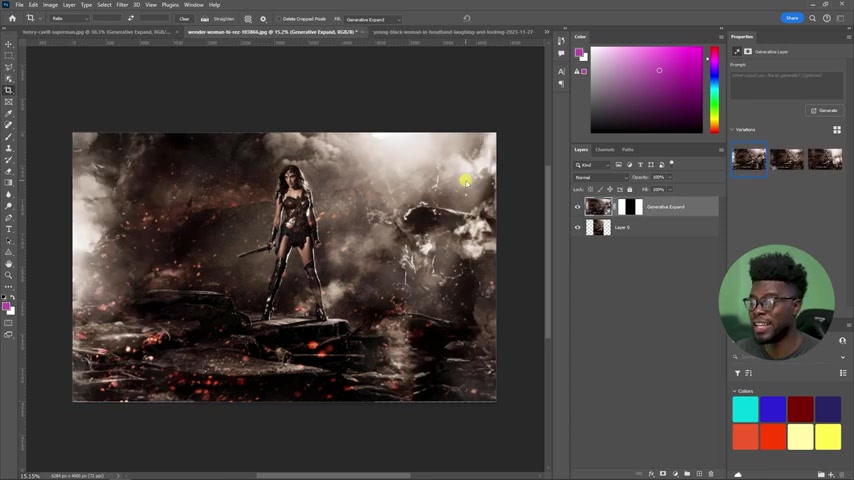Open the Normal blend mode dropdown
The image size is (854, 480).
pyautogui.click(x=601, y=177)
